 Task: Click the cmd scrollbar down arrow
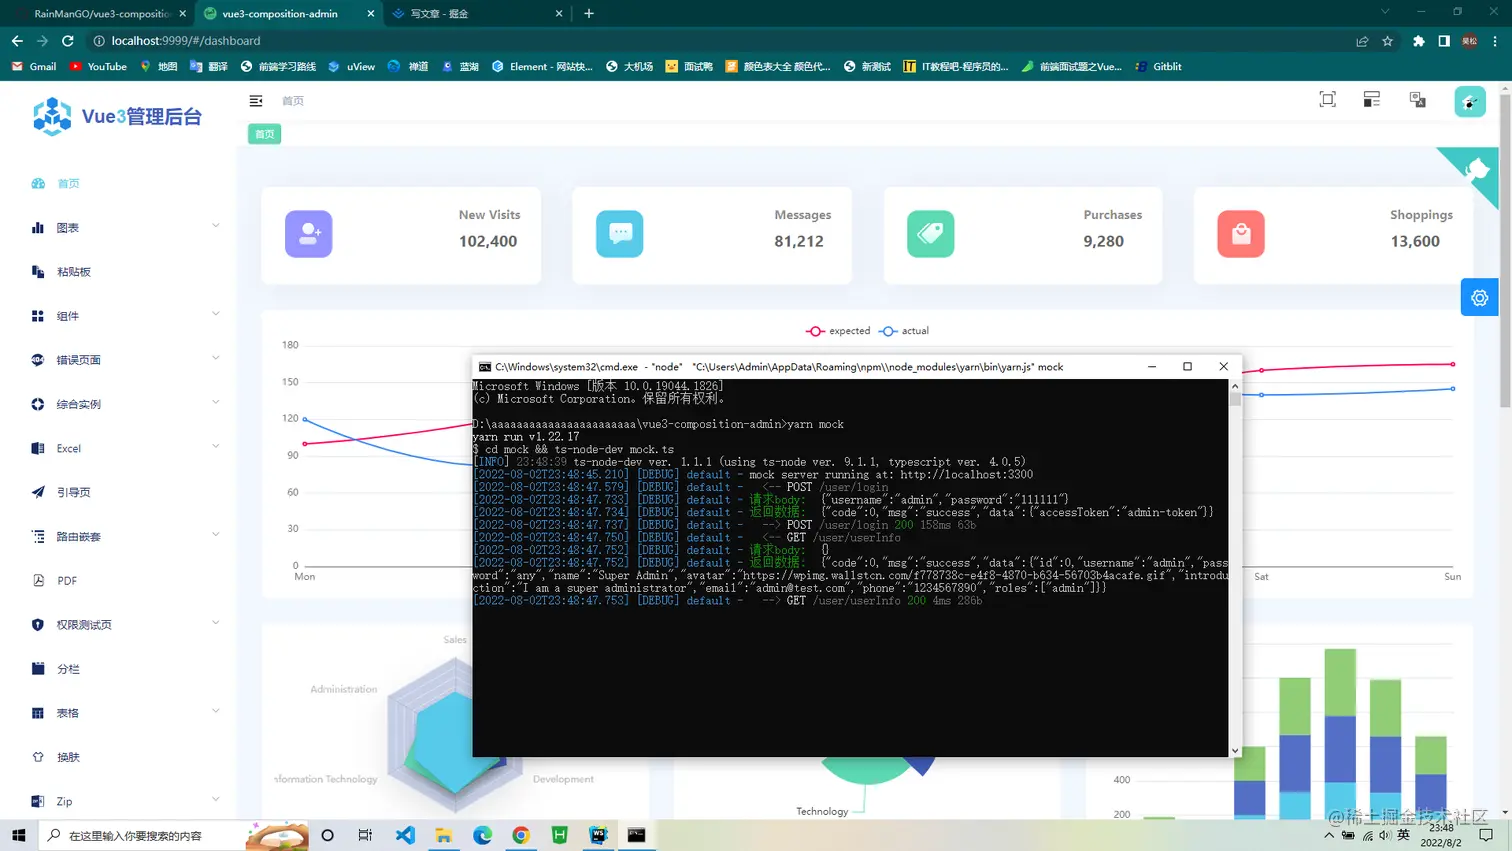[1235, 751]
